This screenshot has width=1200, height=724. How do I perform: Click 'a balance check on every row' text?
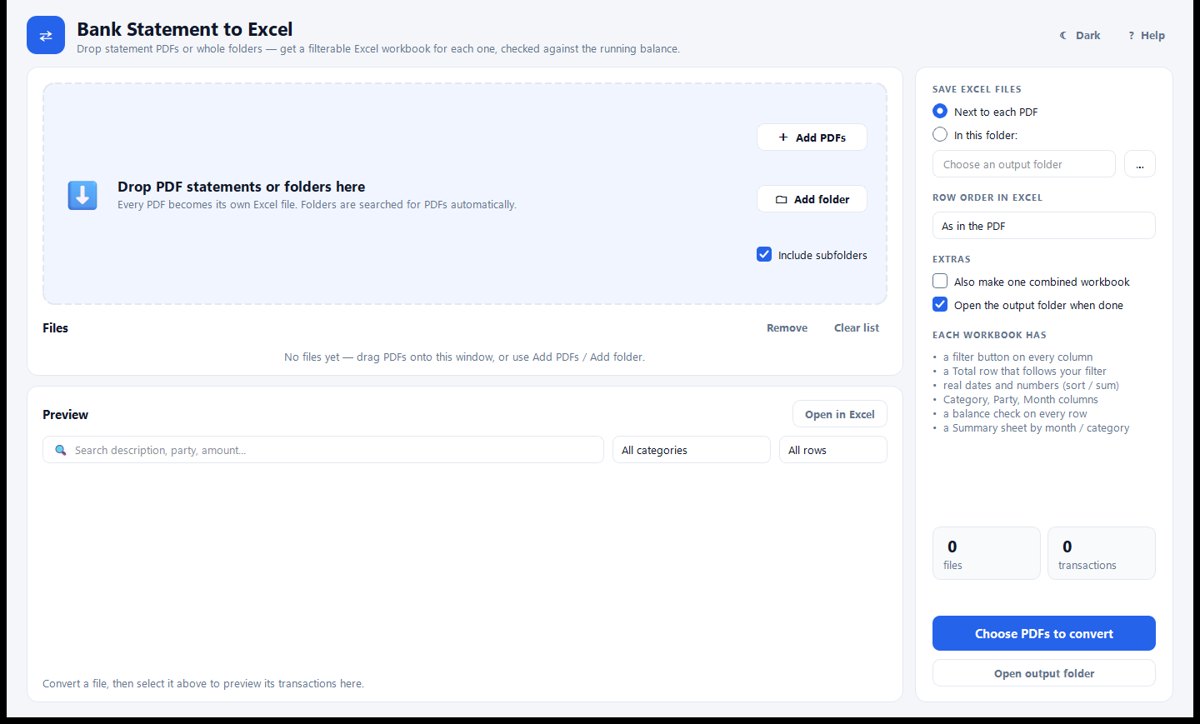click(1015, 413)
